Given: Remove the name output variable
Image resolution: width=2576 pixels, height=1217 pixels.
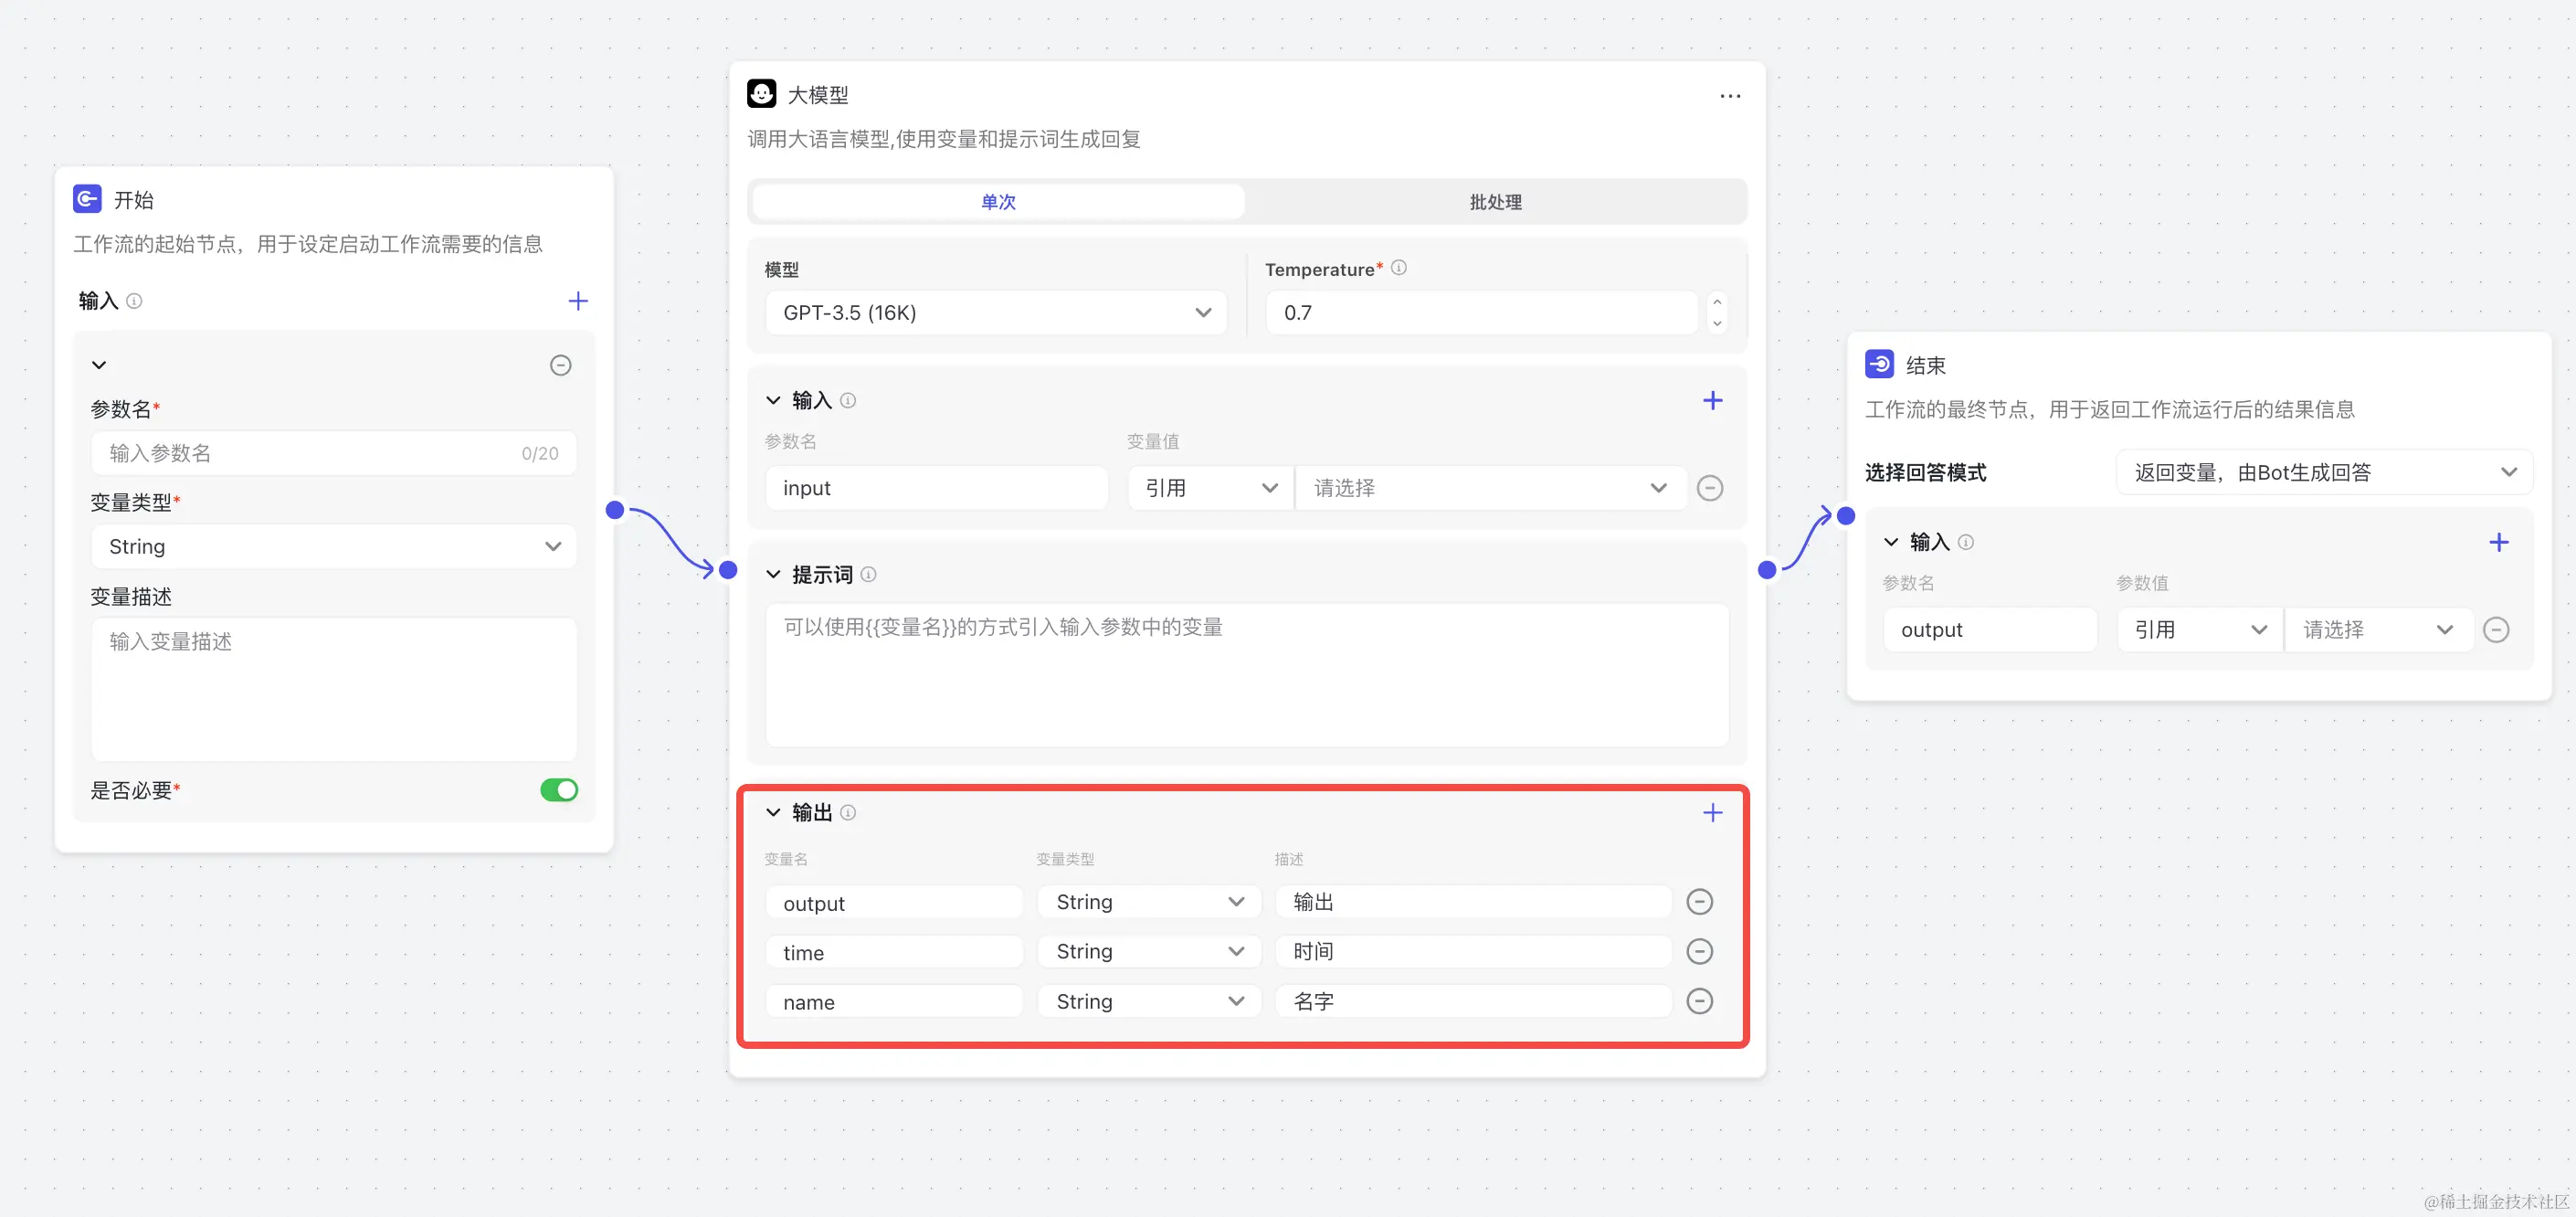Looking at the screenshot, I should click(x=1699, y=1001).
